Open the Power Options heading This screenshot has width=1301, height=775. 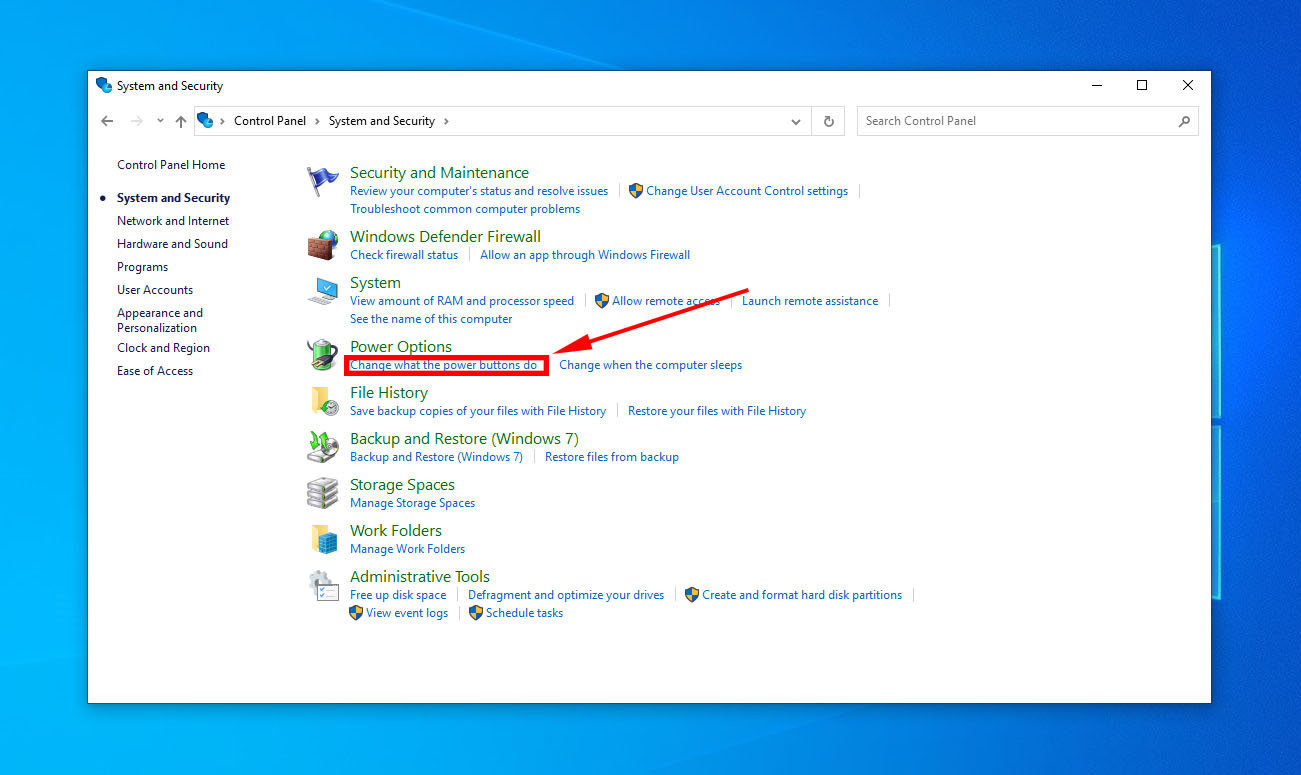(401, 346)
